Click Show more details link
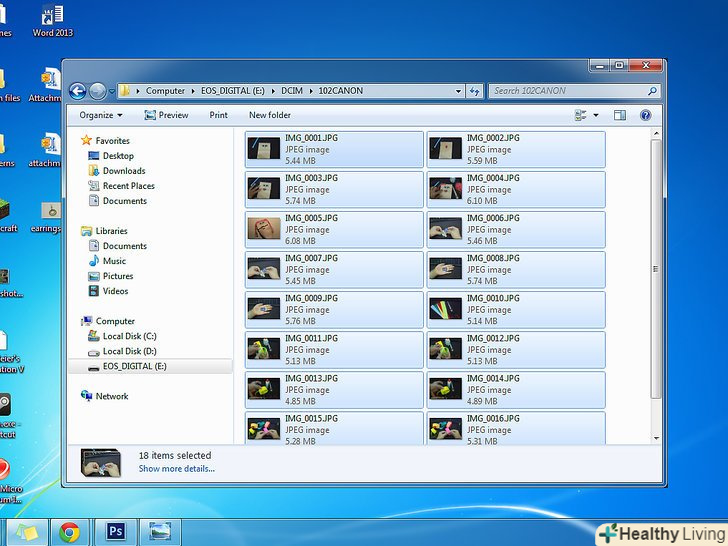Image resolution: width=728 pixels, height=546 pixels. coord(176,468)
